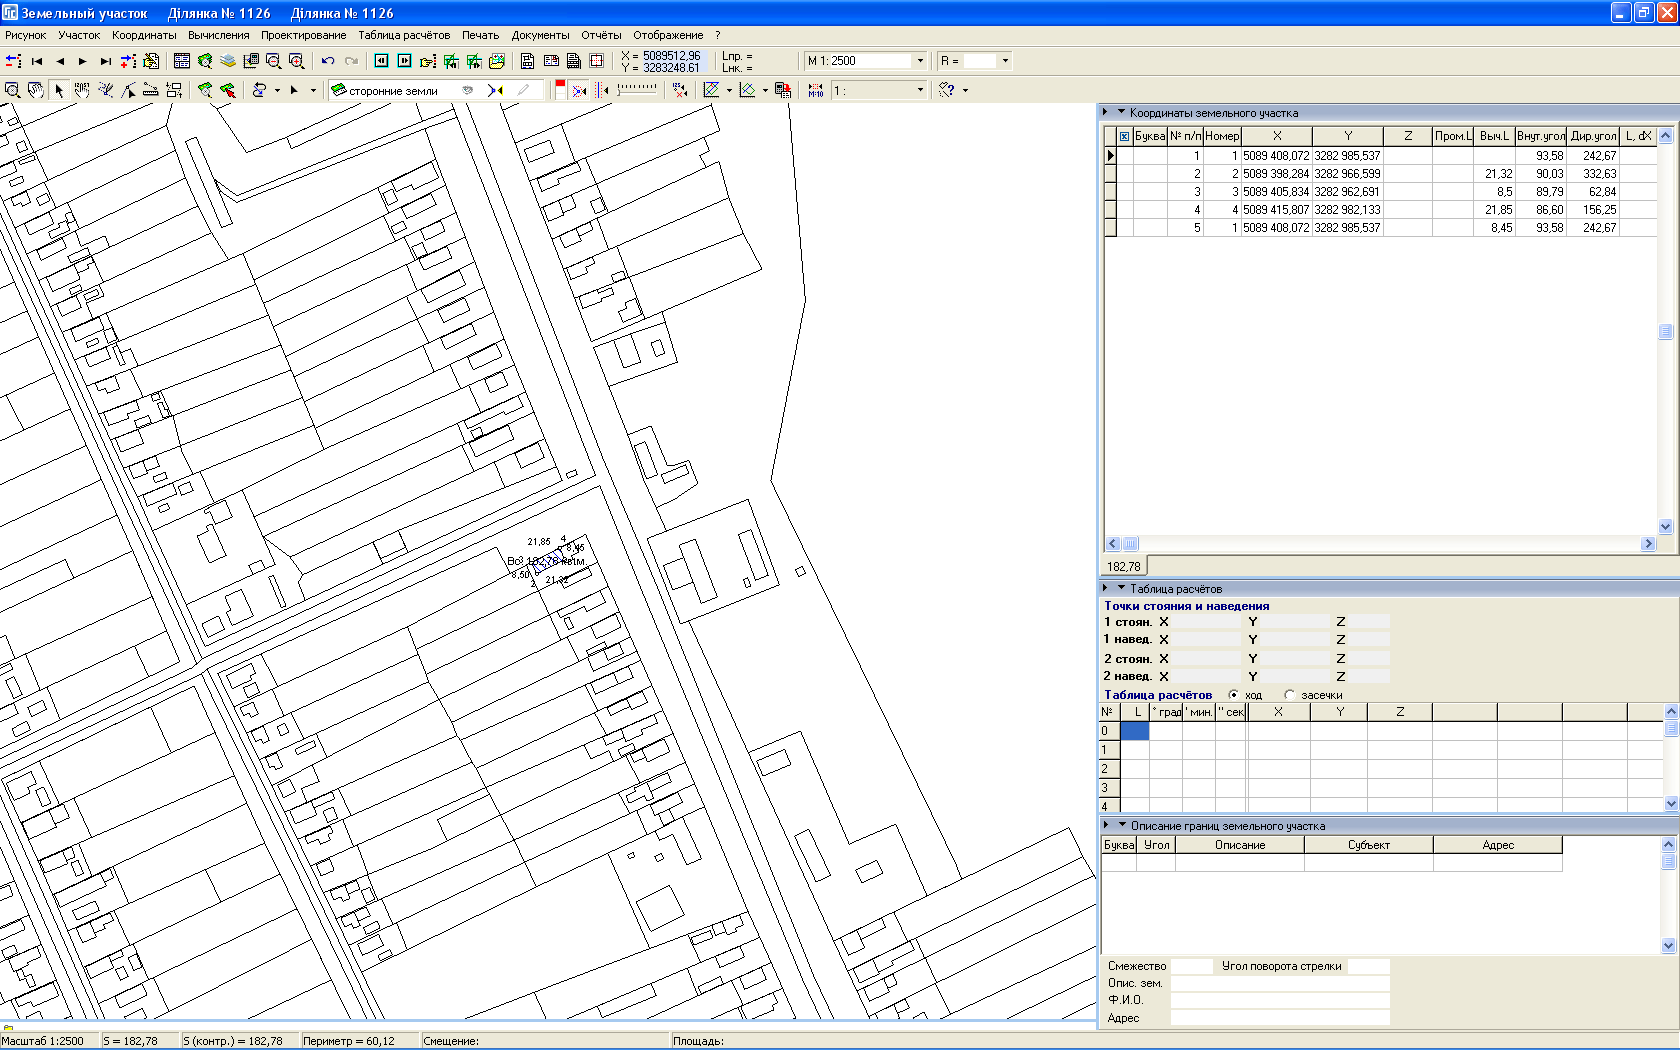Click the 'Субъект' column header
The width and height of the screenshot is (1680, 1050).
coord(1368,845)
